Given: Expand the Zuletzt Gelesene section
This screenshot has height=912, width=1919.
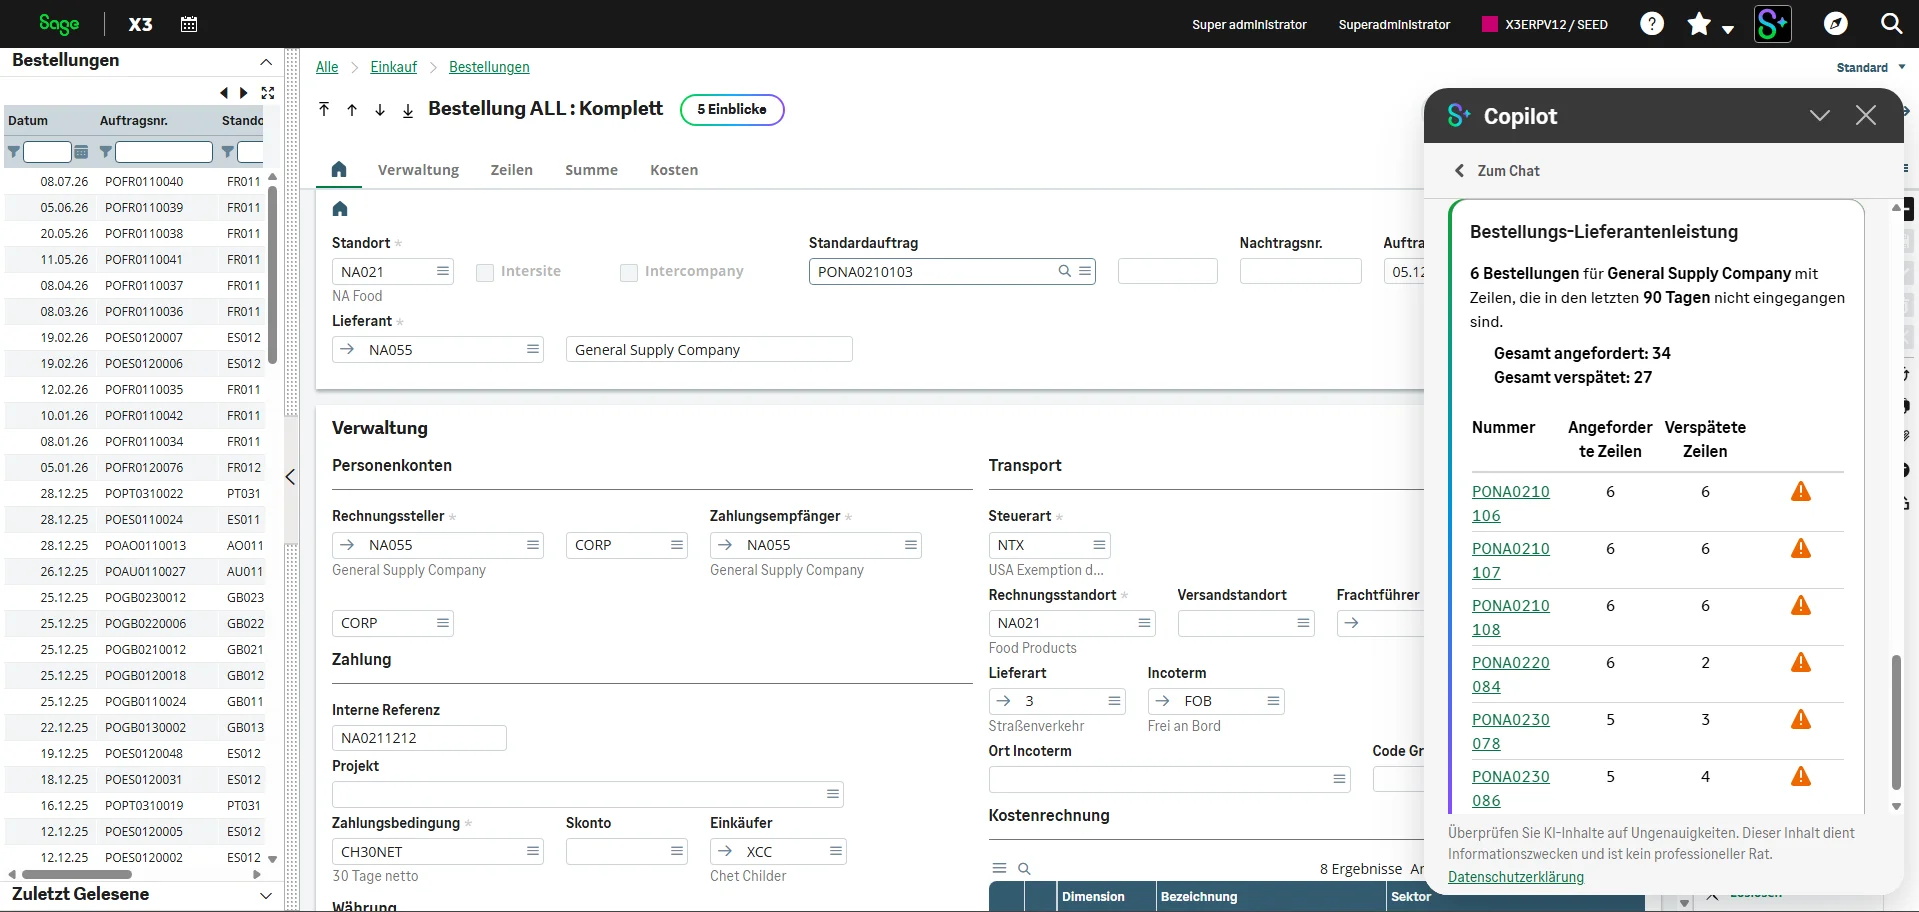Looking at the screenshot, I should tap(266, 895).
